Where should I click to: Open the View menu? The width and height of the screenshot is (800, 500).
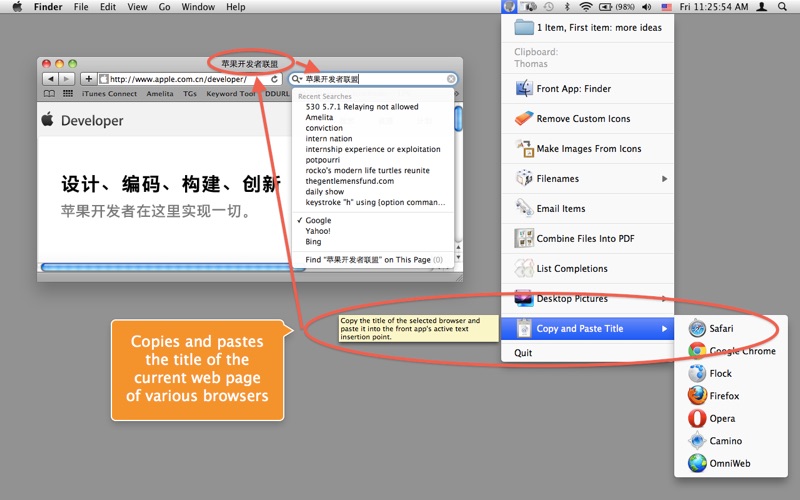pos(137,7)
